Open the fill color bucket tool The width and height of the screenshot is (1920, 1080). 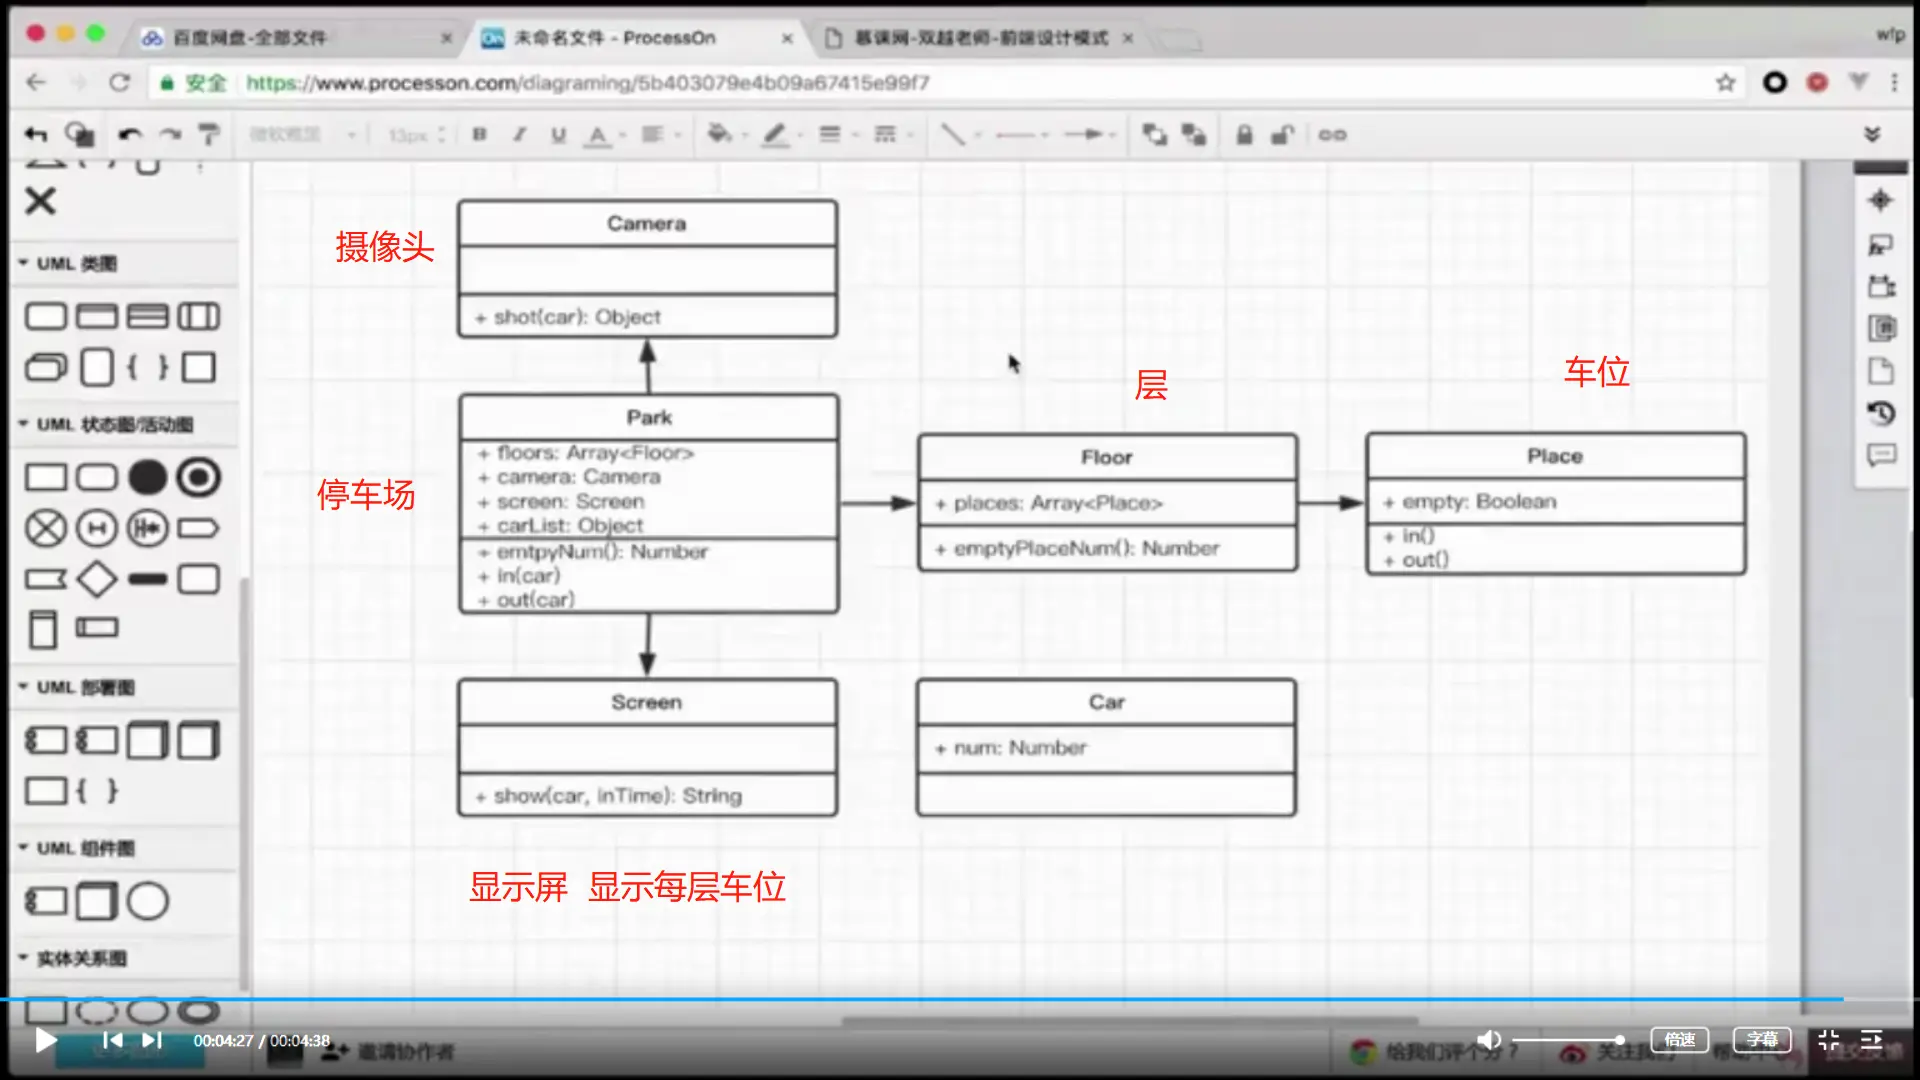point(719,134)
